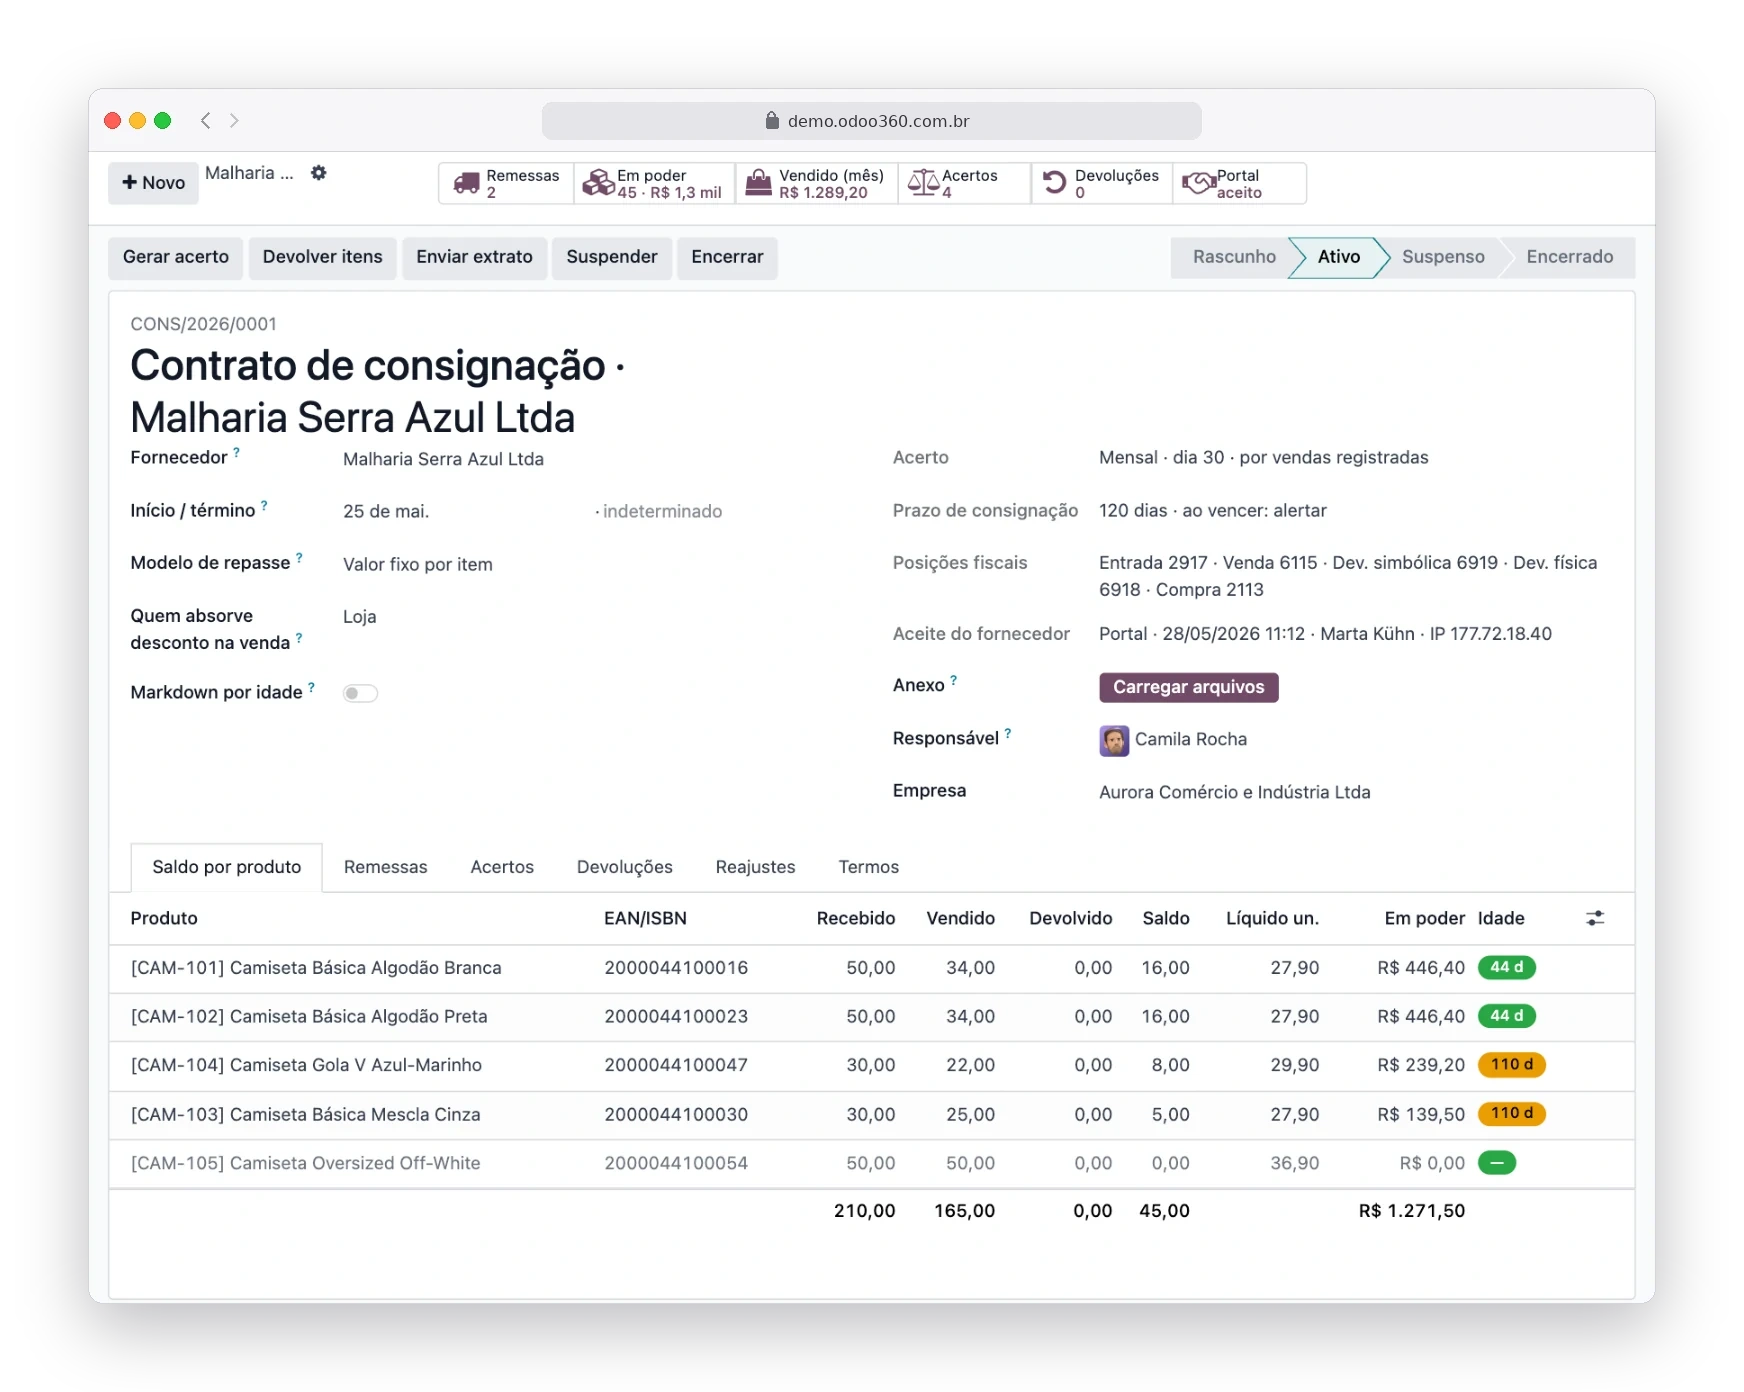The width and height of the screenshot is (1744, 1392).
Task: Open Devoluções return arrow stat button
Action: coord(1101,184)
